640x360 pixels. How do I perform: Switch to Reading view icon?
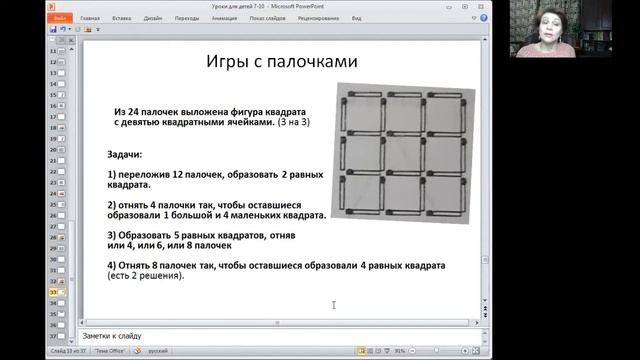(378, 351)
